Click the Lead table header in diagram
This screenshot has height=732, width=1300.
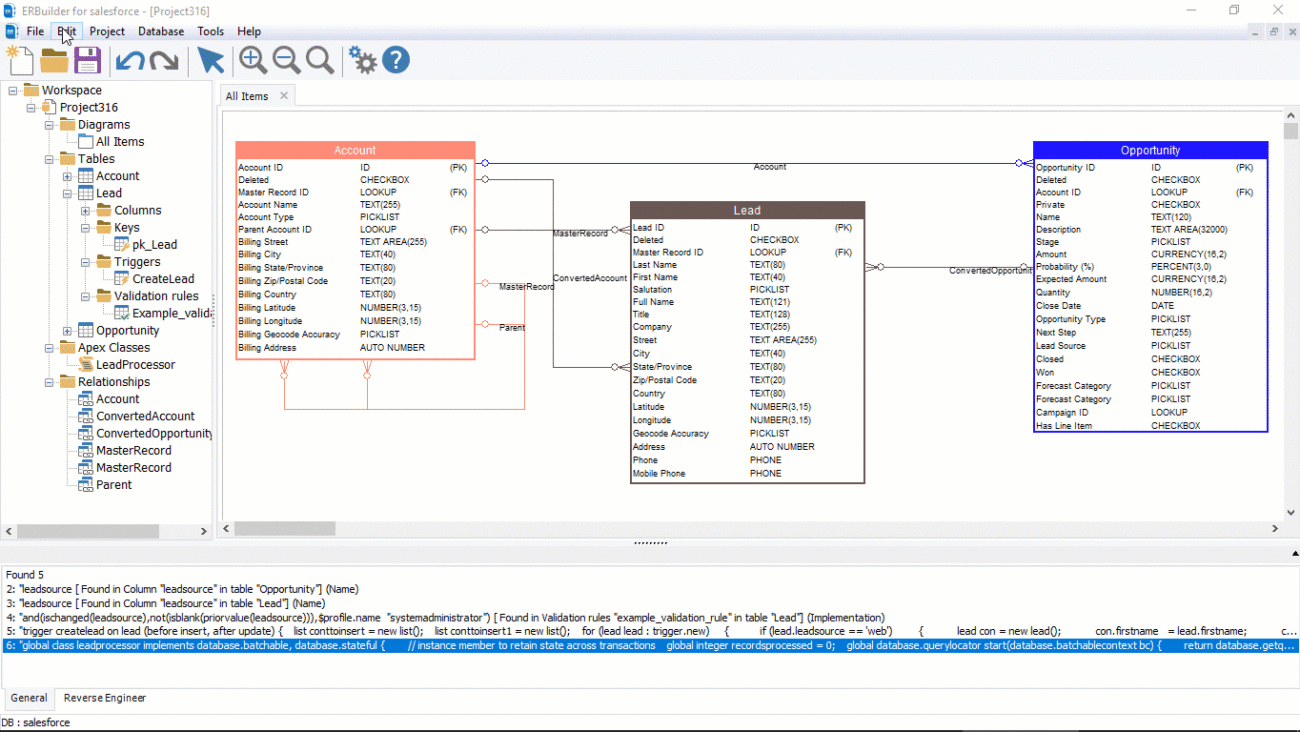(x=747, y=210)
